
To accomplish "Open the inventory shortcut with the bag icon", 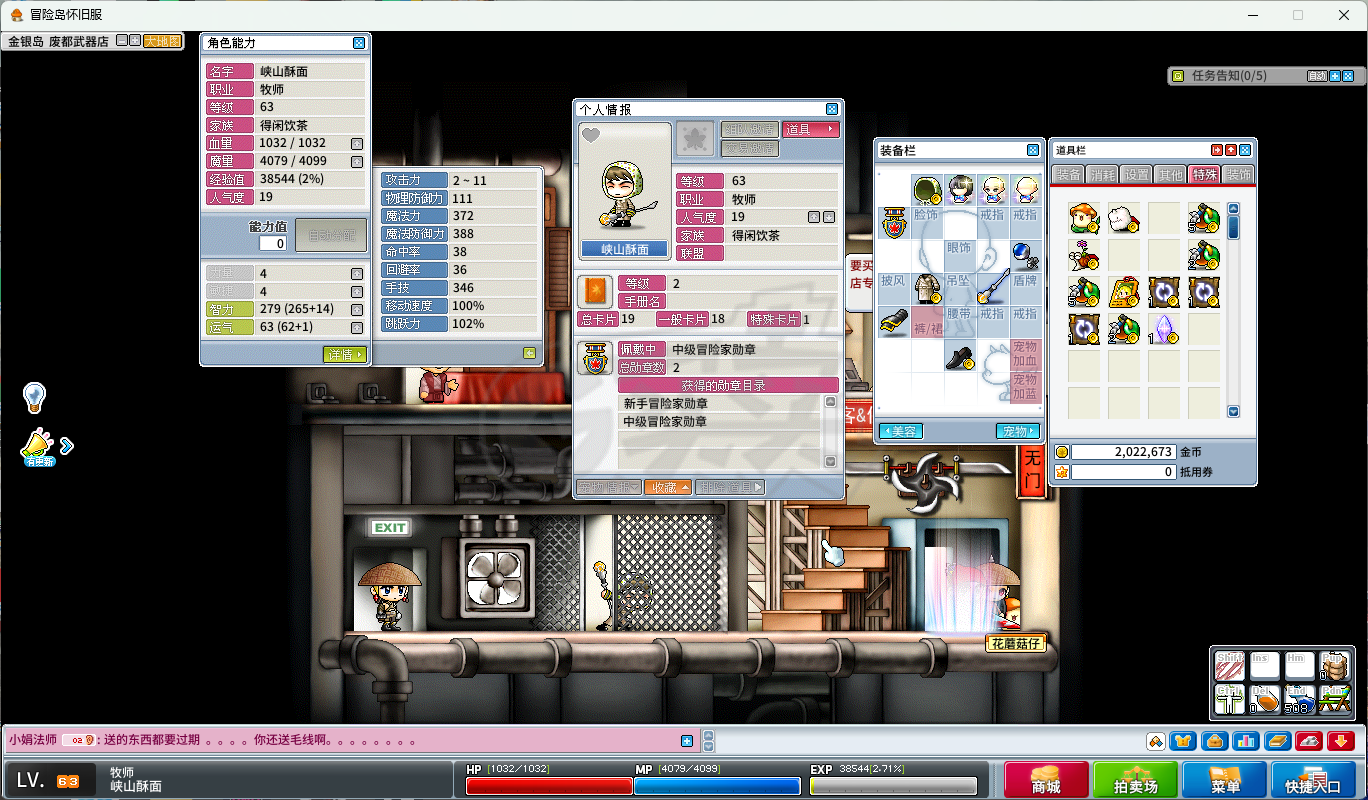I will pos(1215,741).
